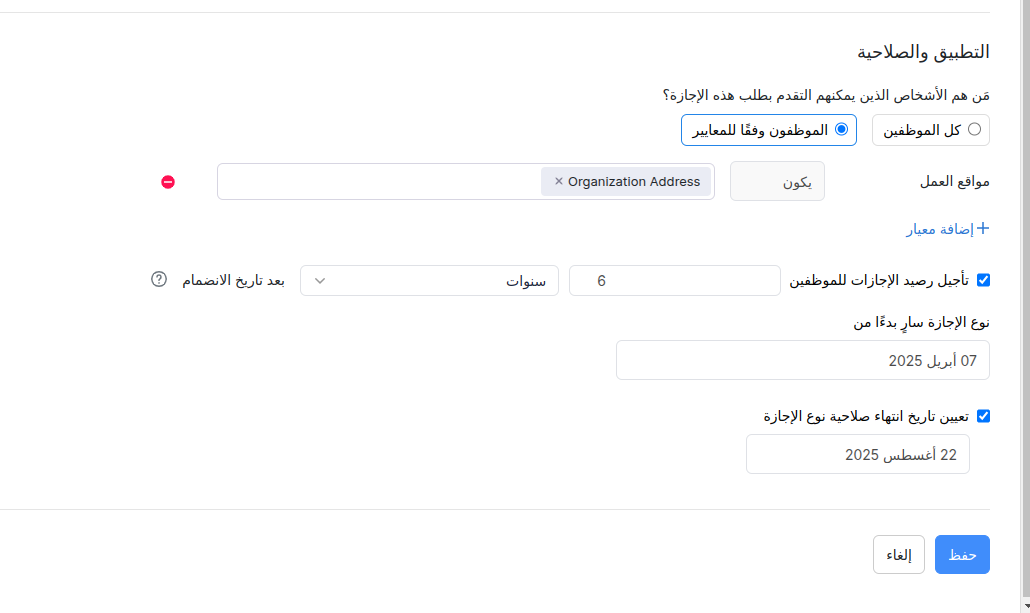Focus the number field containing 6

(x=674, y=281)
